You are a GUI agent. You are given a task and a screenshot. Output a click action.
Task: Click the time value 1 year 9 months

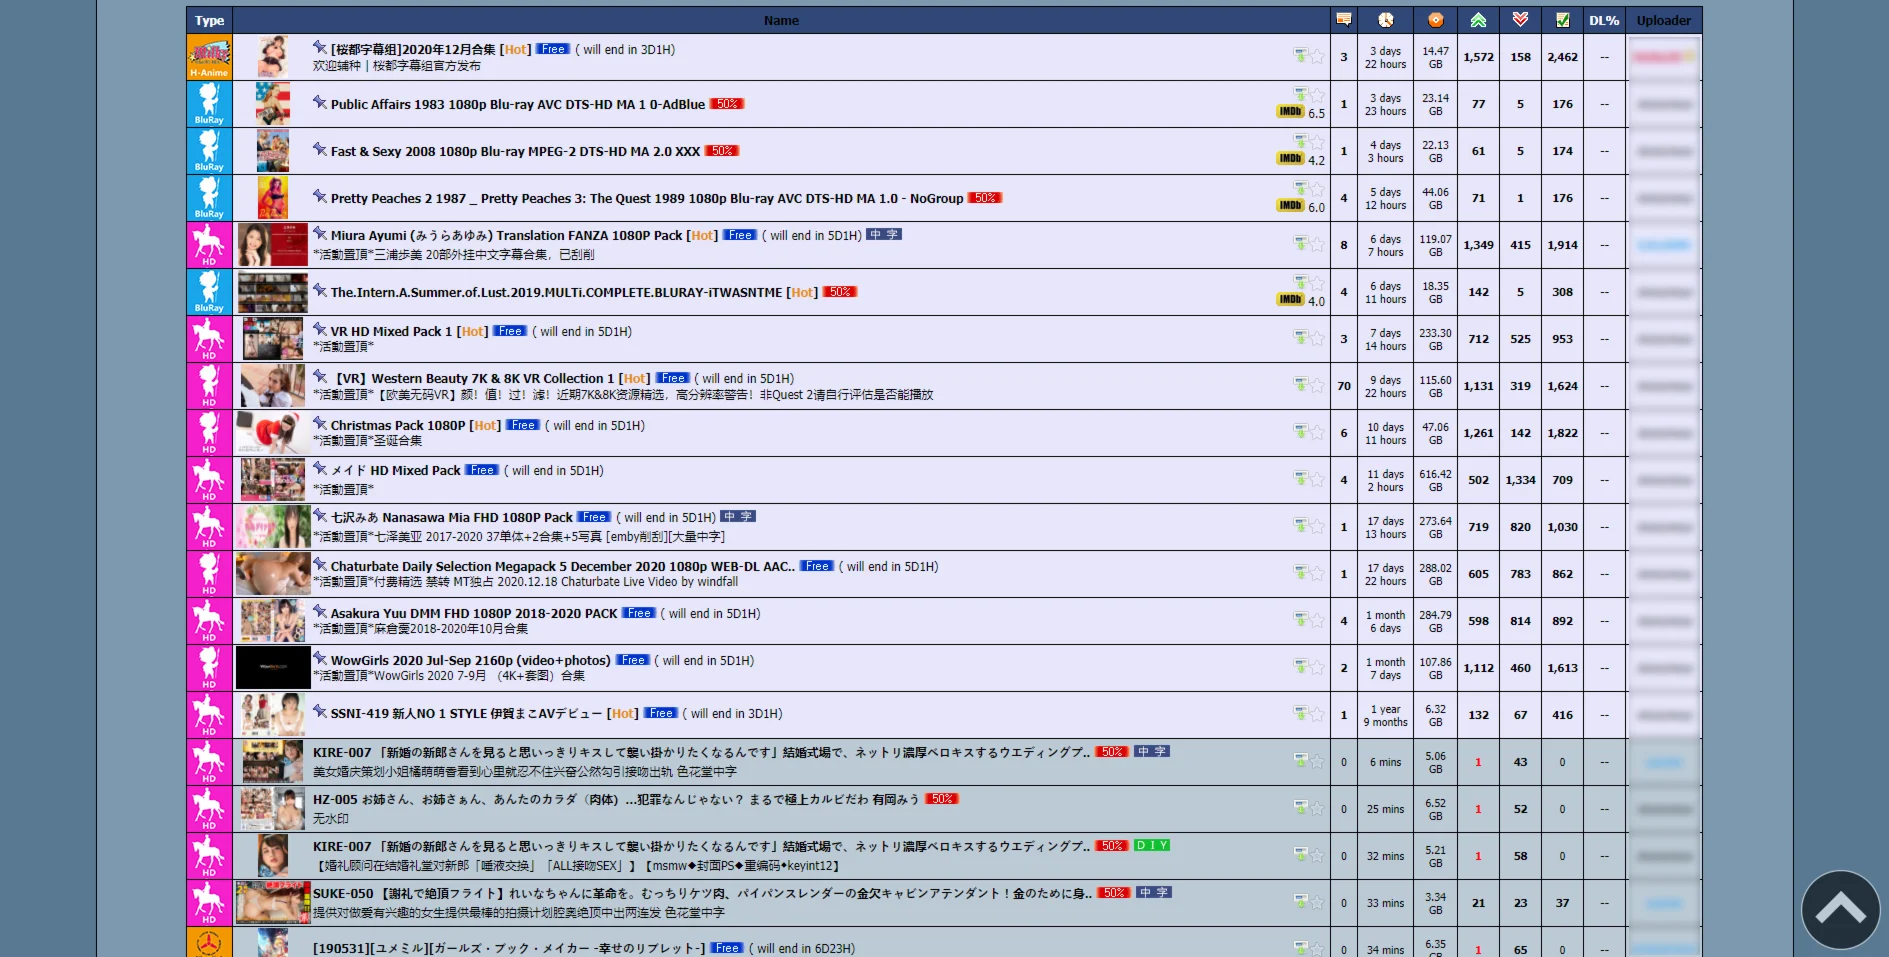1385,715
